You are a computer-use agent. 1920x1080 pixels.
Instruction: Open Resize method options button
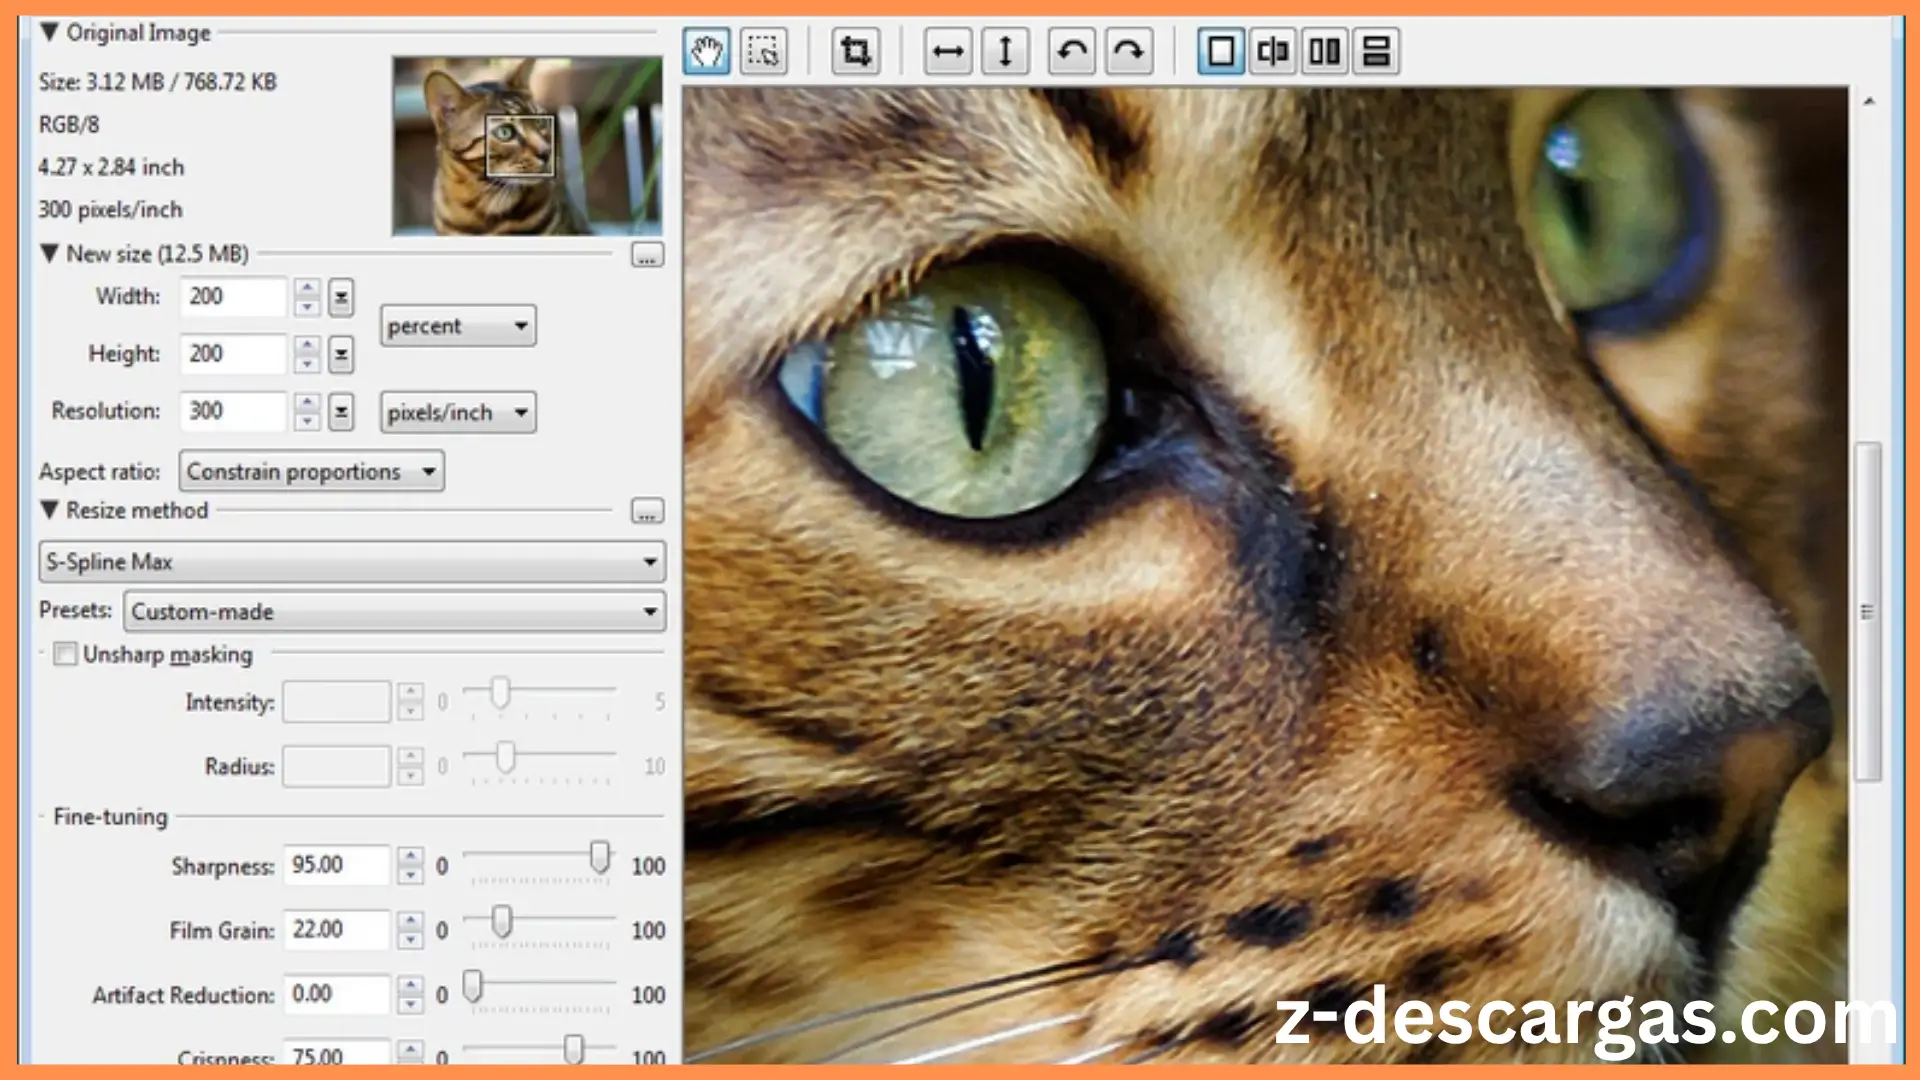point(648,512)
